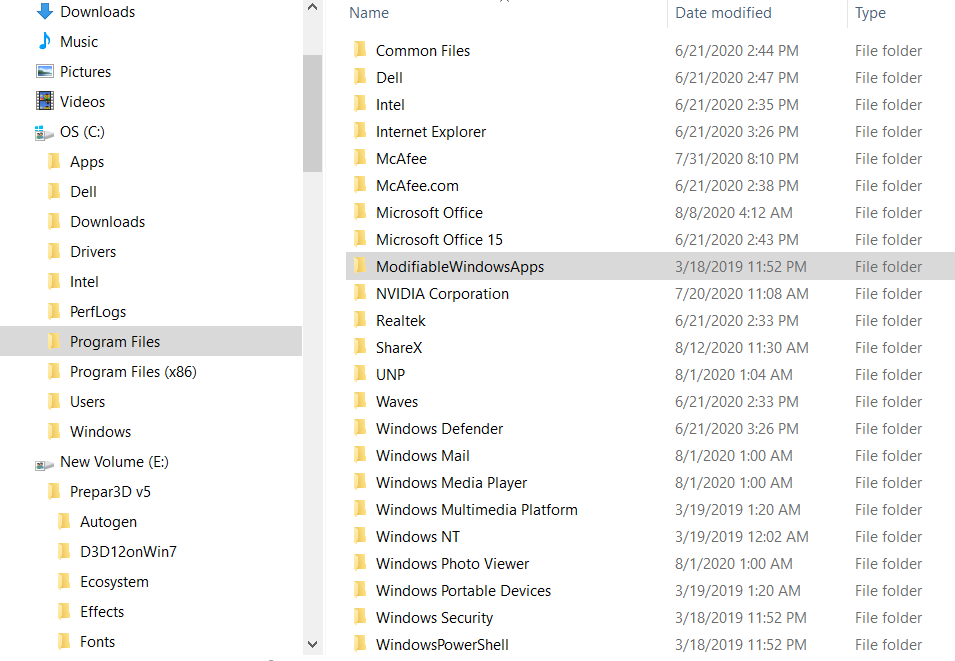The height and width of the screenshot is (661, 955).
Task: Click the Microsoft Office 15 folder icon
Action: 360,238
